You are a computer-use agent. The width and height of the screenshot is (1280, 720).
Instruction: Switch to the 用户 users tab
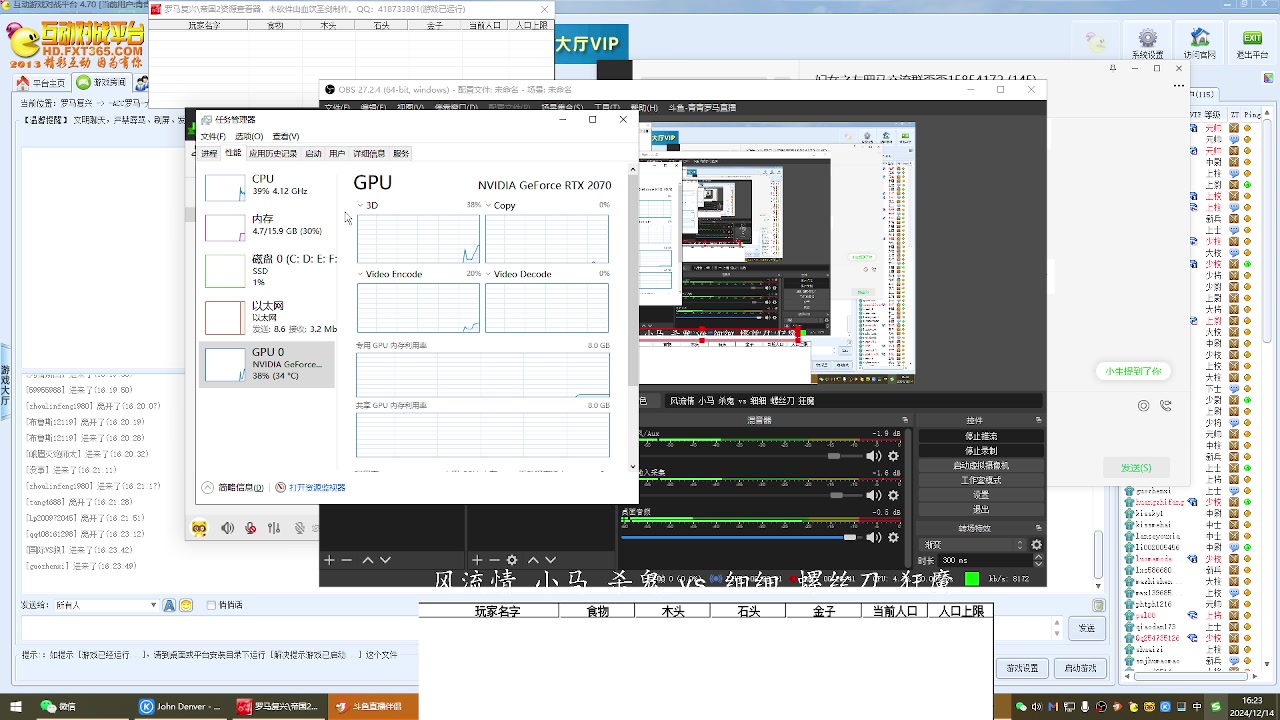pyautogui.click(x=337, y=154)
